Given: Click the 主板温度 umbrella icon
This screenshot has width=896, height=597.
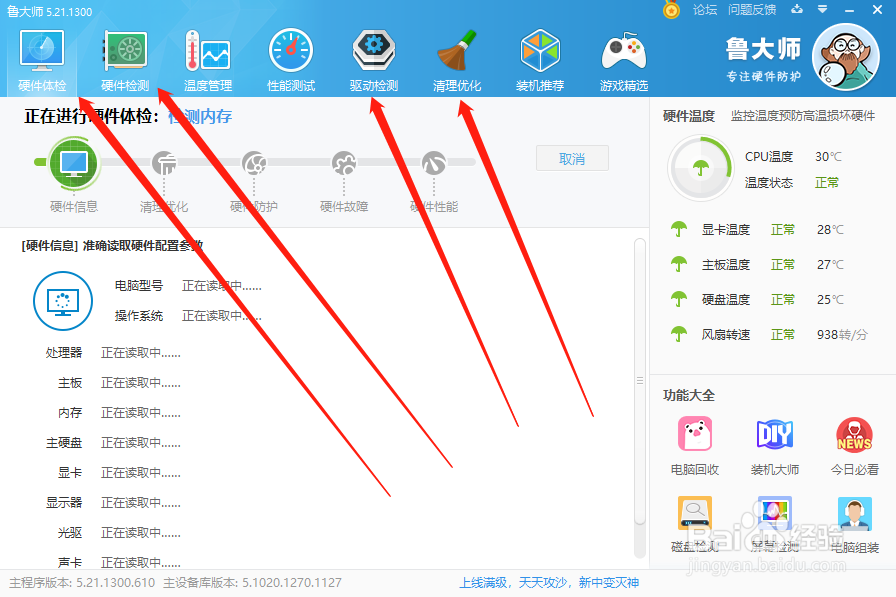Looking at the screenshot, I should point(679,265).
